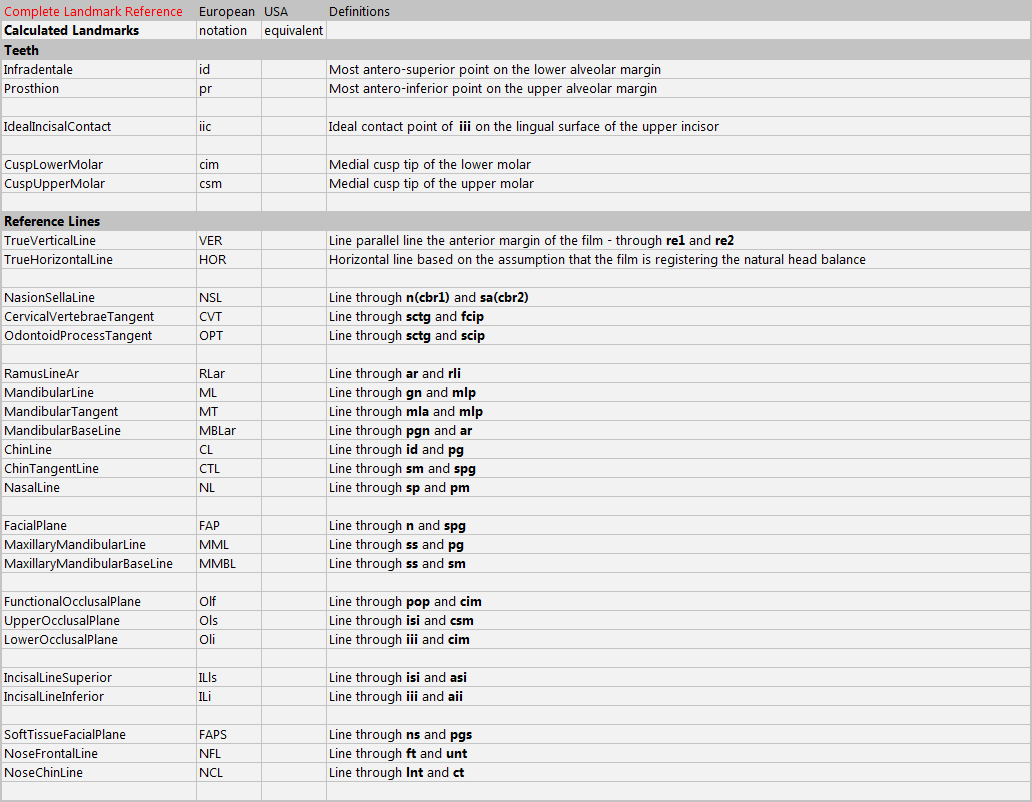Viewport: 1032px width, 802px height.
Task: Select the Reference Lines section header
Action: pos(52,221)
